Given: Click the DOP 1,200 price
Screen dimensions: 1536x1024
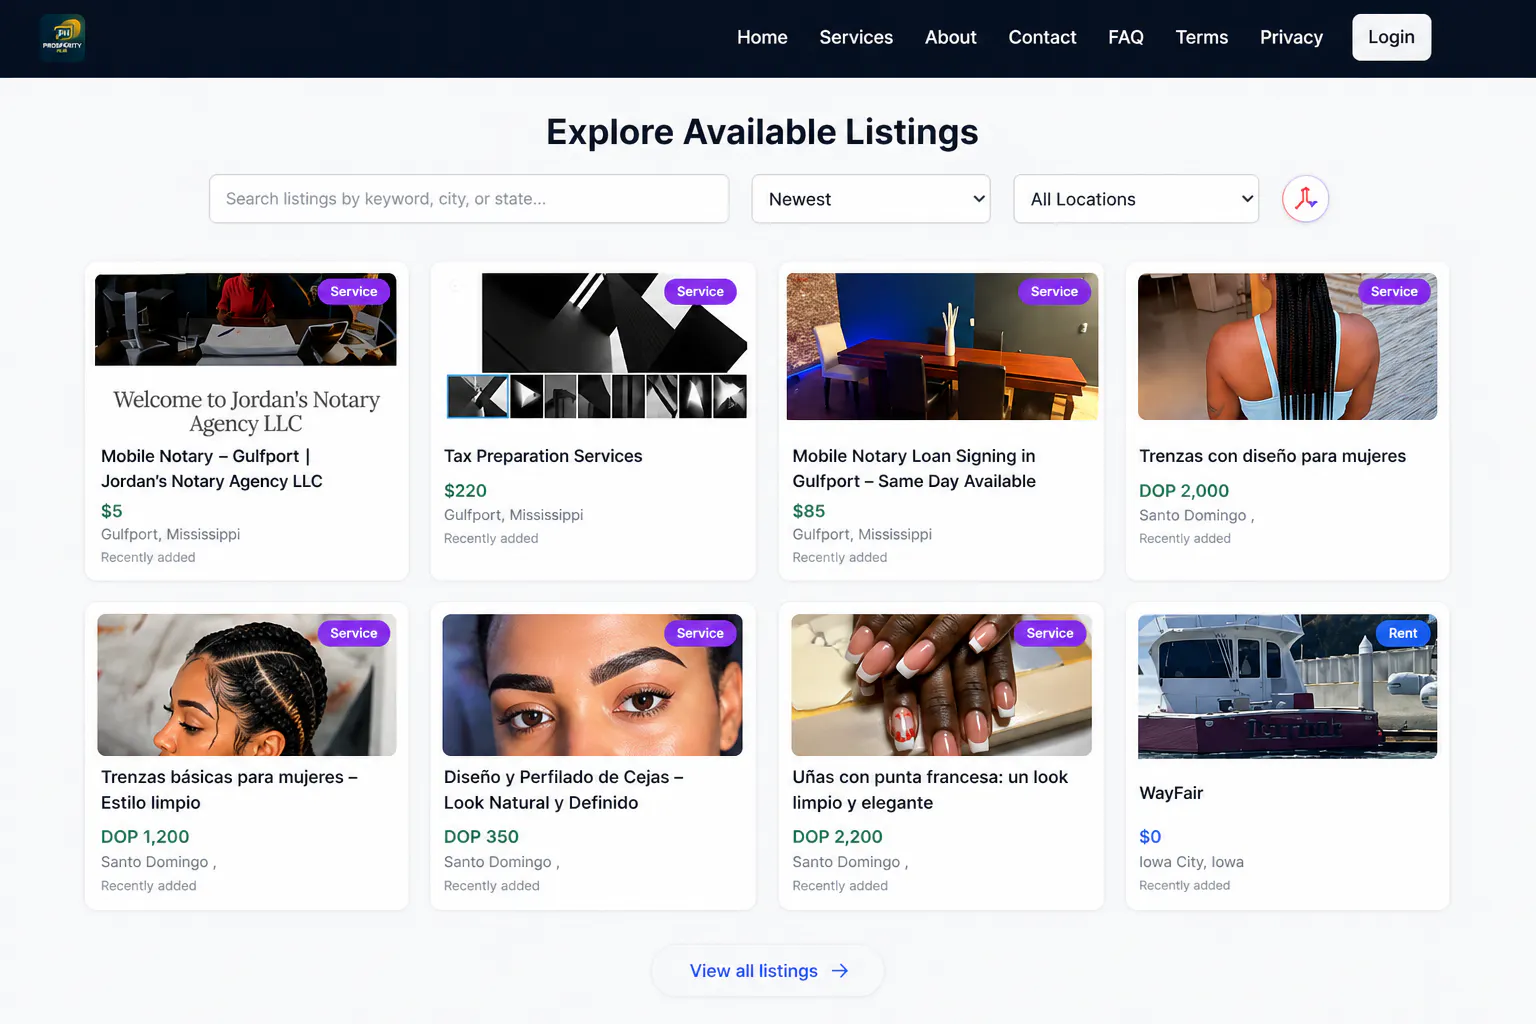Looking at the screenshot, I should click(145, 837).
